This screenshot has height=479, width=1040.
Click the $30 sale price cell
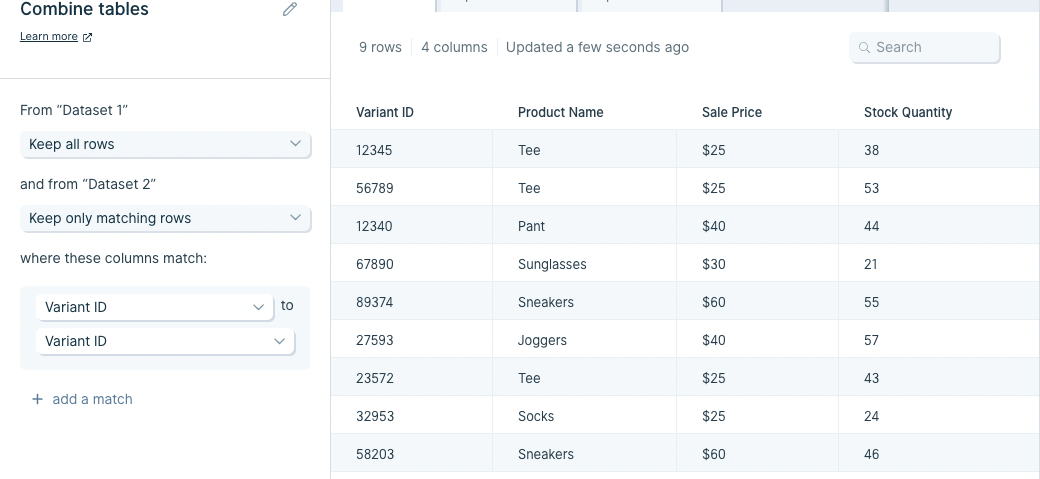(757, 264)
